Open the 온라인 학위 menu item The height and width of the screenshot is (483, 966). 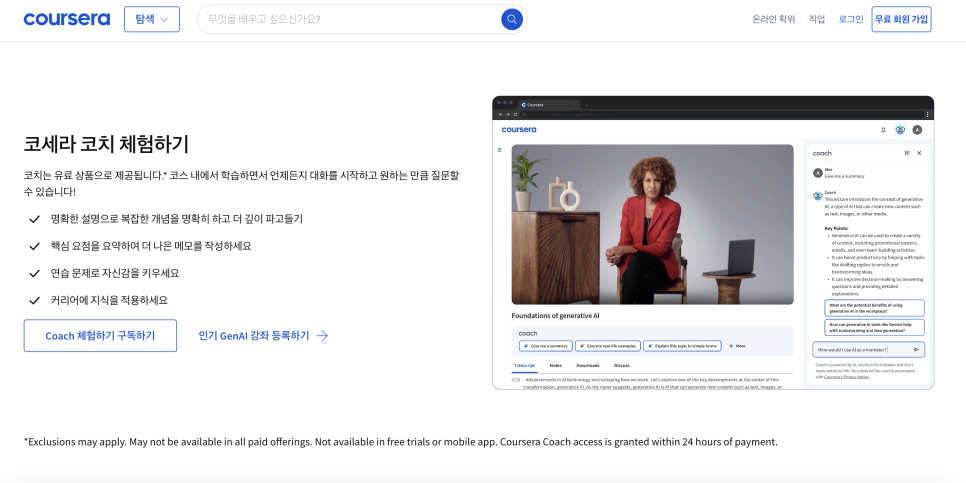(773, 19)
